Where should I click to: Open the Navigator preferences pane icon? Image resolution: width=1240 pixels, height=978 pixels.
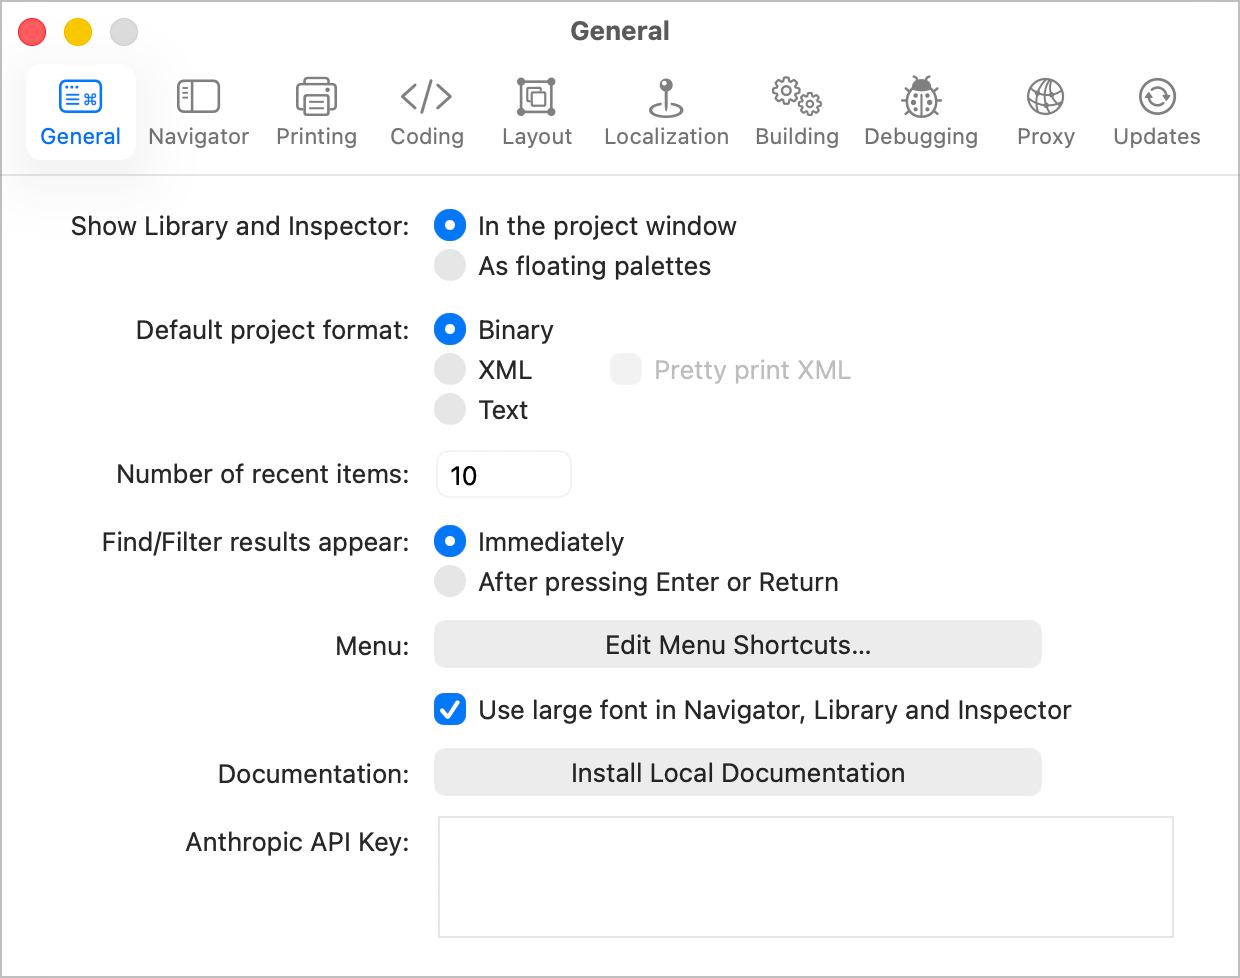(x=198, y=97)
